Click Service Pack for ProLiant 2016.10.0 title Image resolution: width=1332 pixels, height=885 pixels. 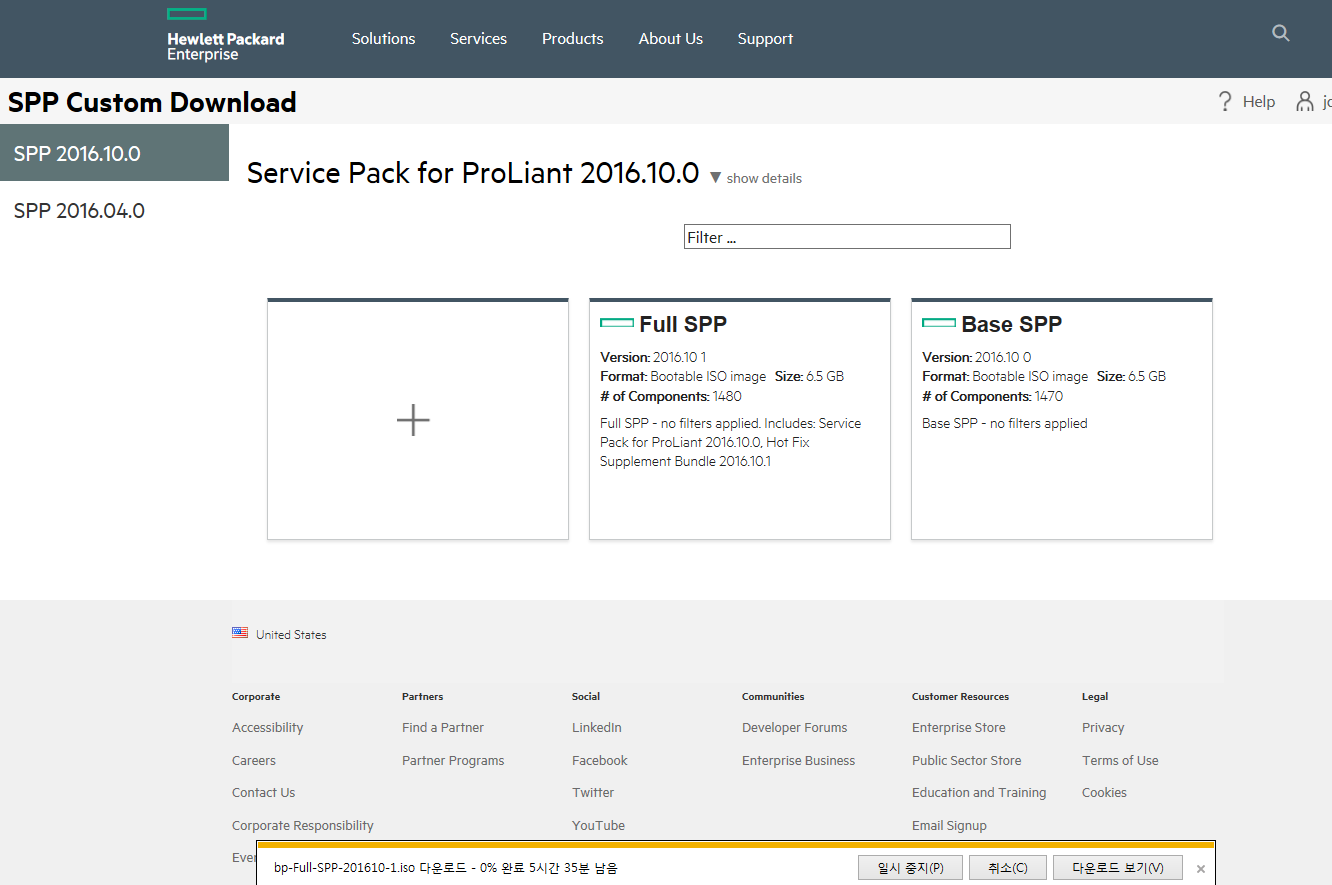473,173
